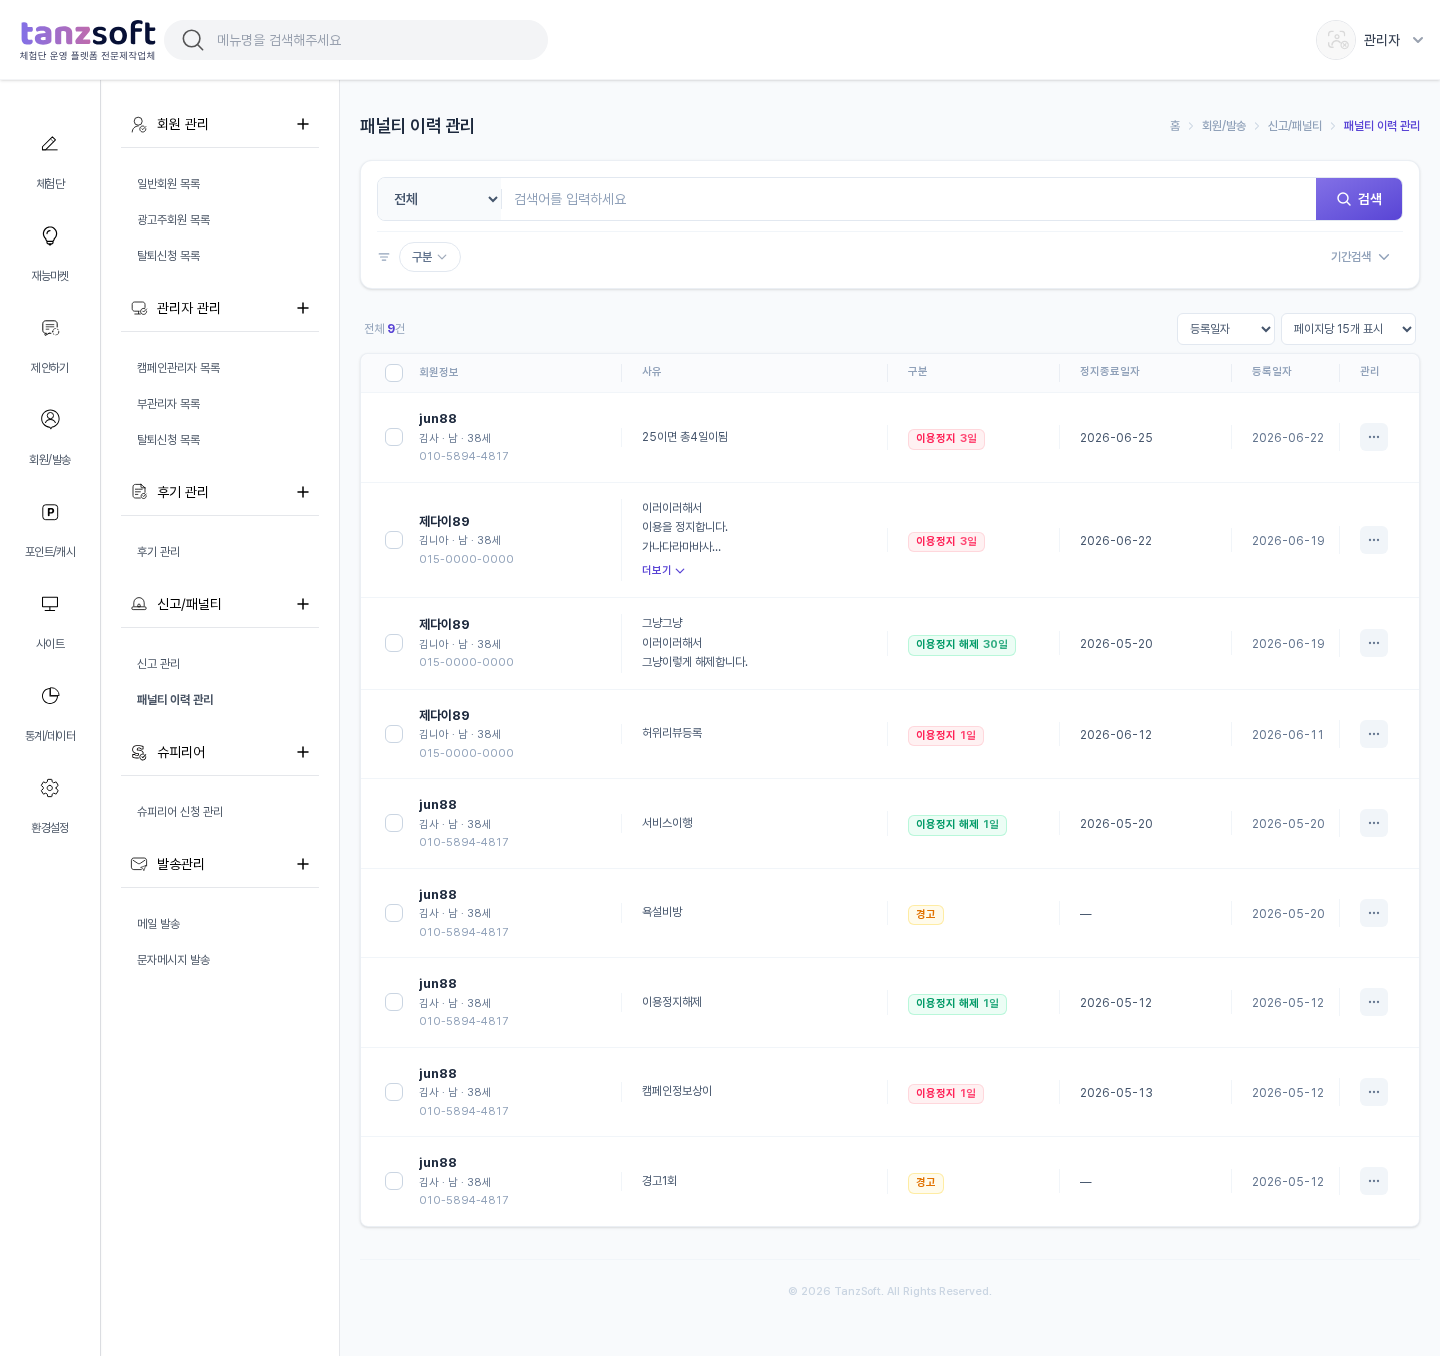Open 슈피리어 신청 관리 menu item
This screenshot has height=1356, width=1440.
click(x=180, y=812)
